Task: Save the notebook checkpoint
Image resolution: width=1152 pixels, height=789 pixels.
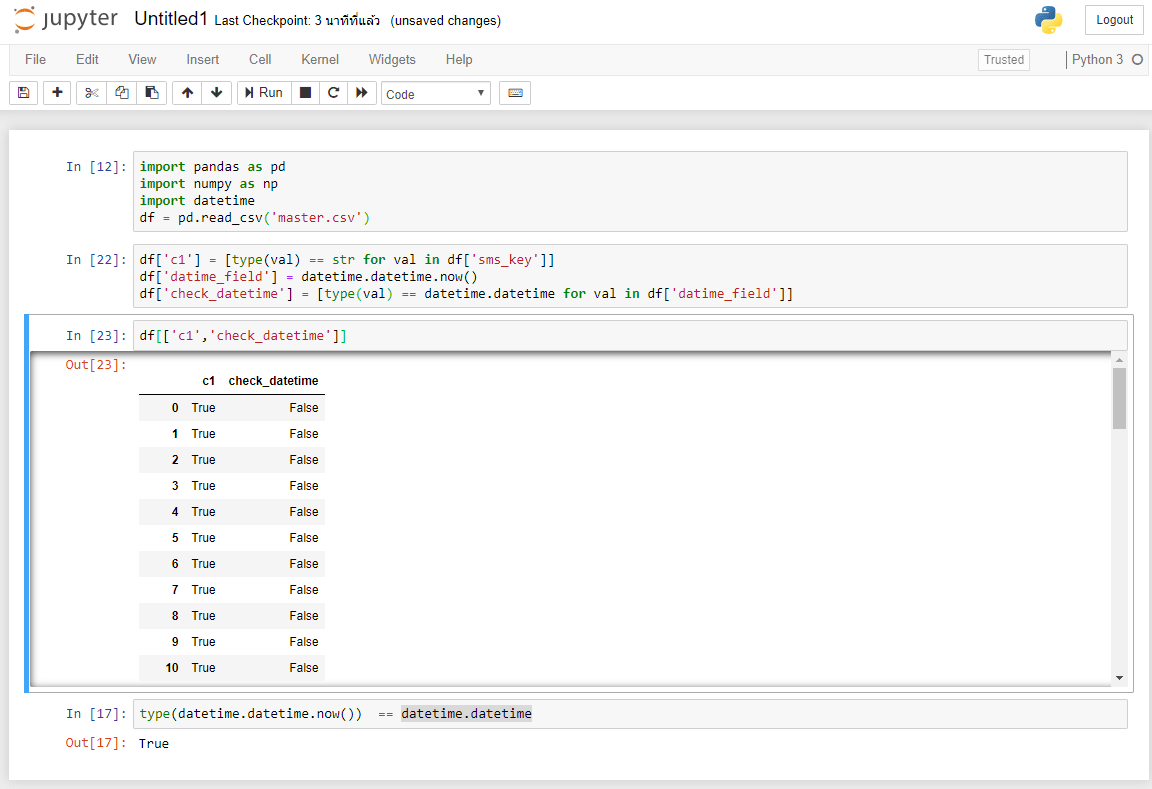Action: pyautogui.click(x=22, y=92)
